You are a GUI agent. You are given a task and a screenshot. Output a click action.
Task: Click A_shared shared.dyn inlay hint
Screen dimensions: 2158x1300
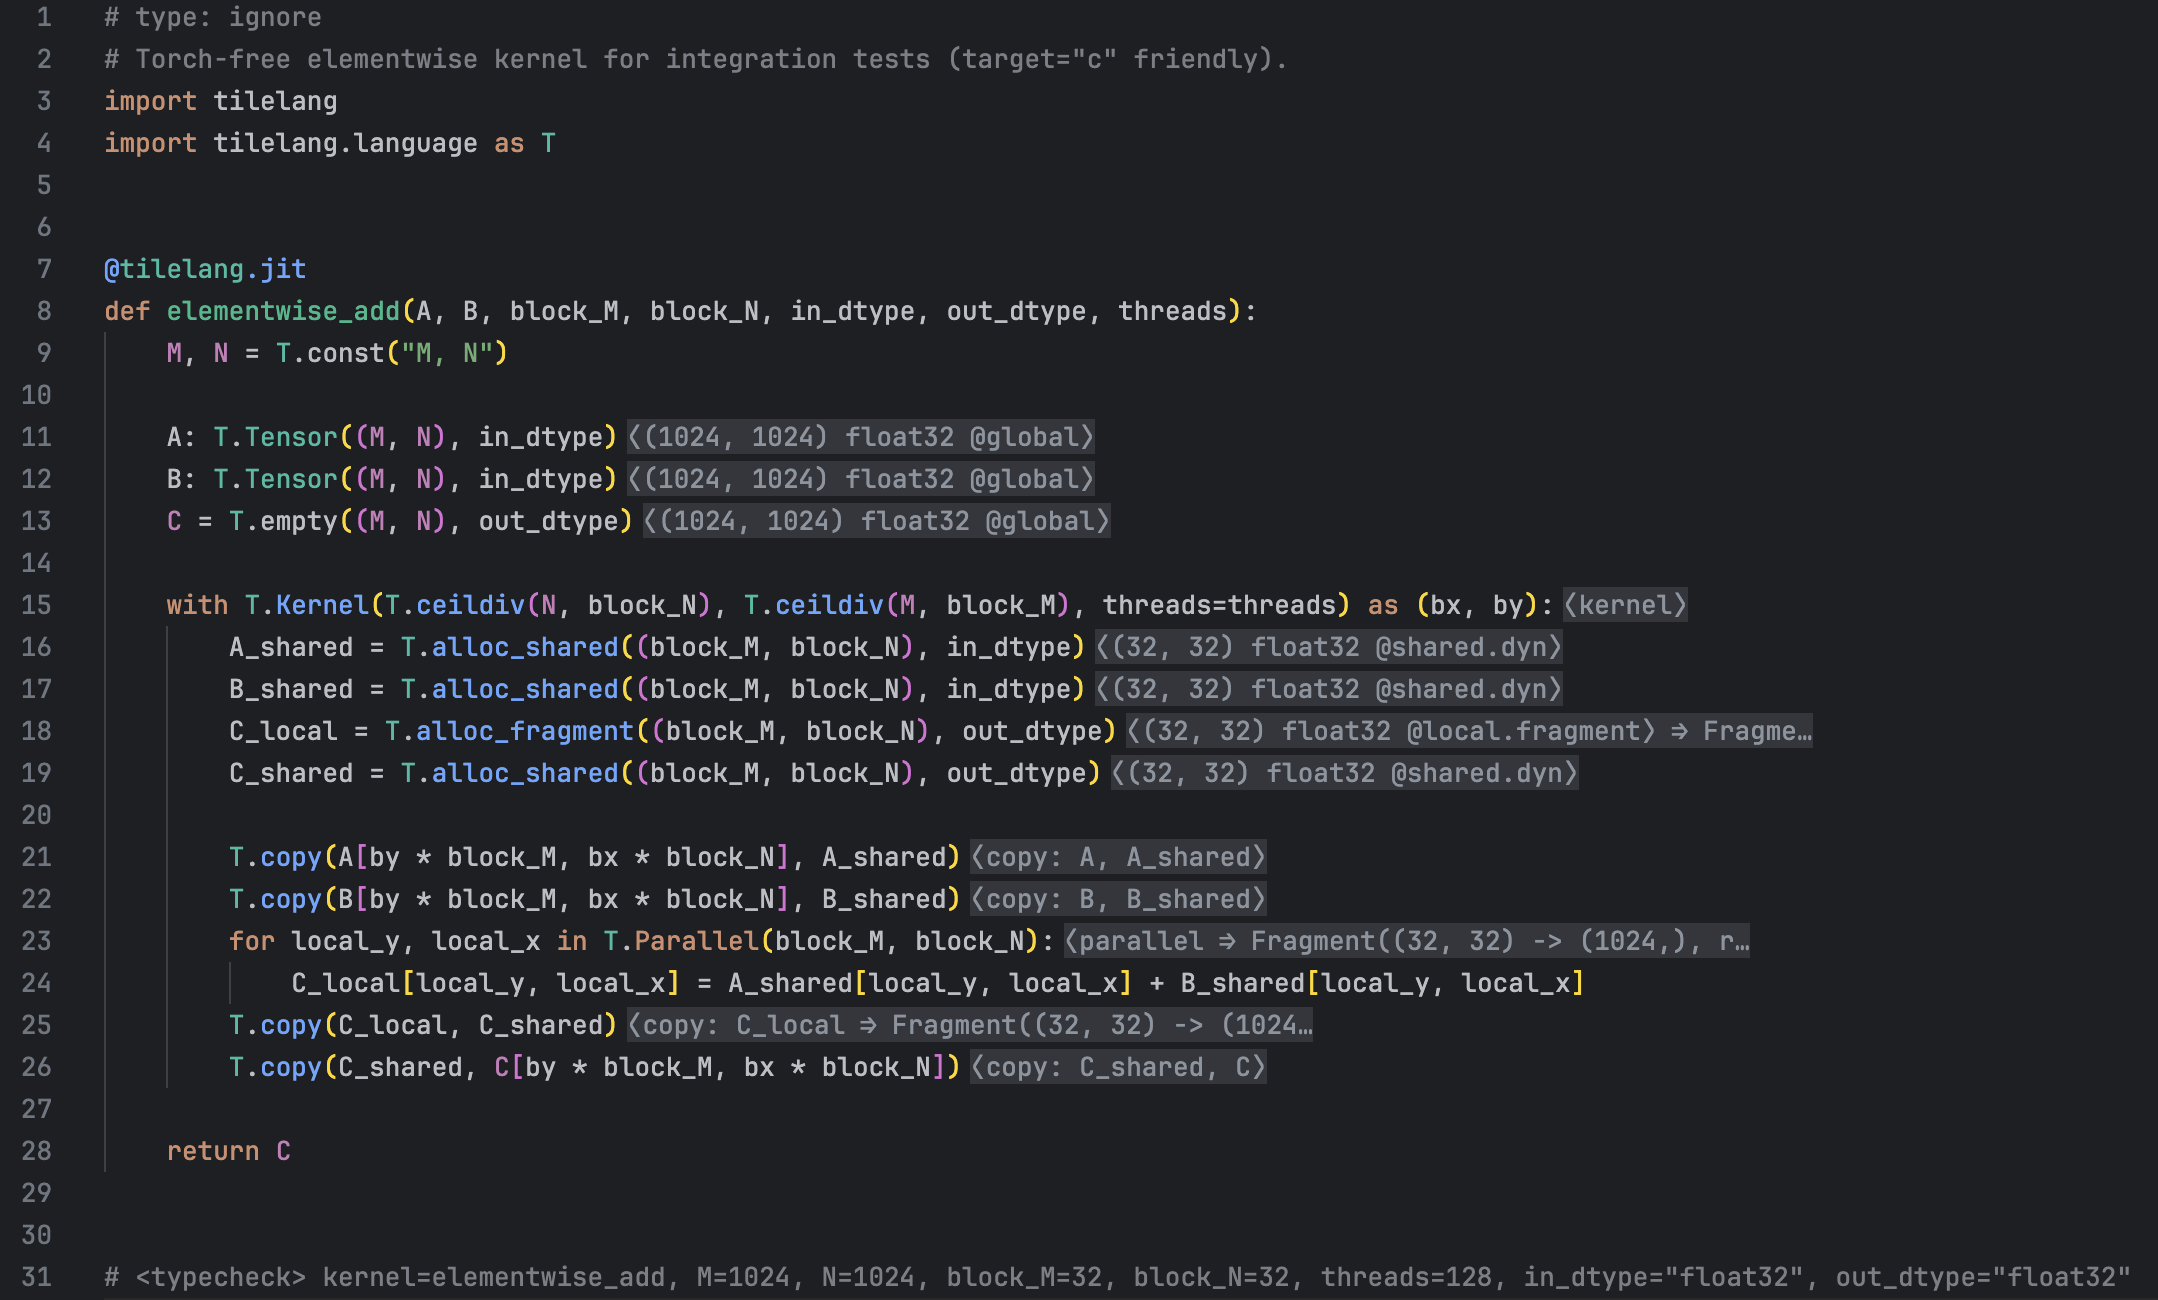[x=1329, y=647]
